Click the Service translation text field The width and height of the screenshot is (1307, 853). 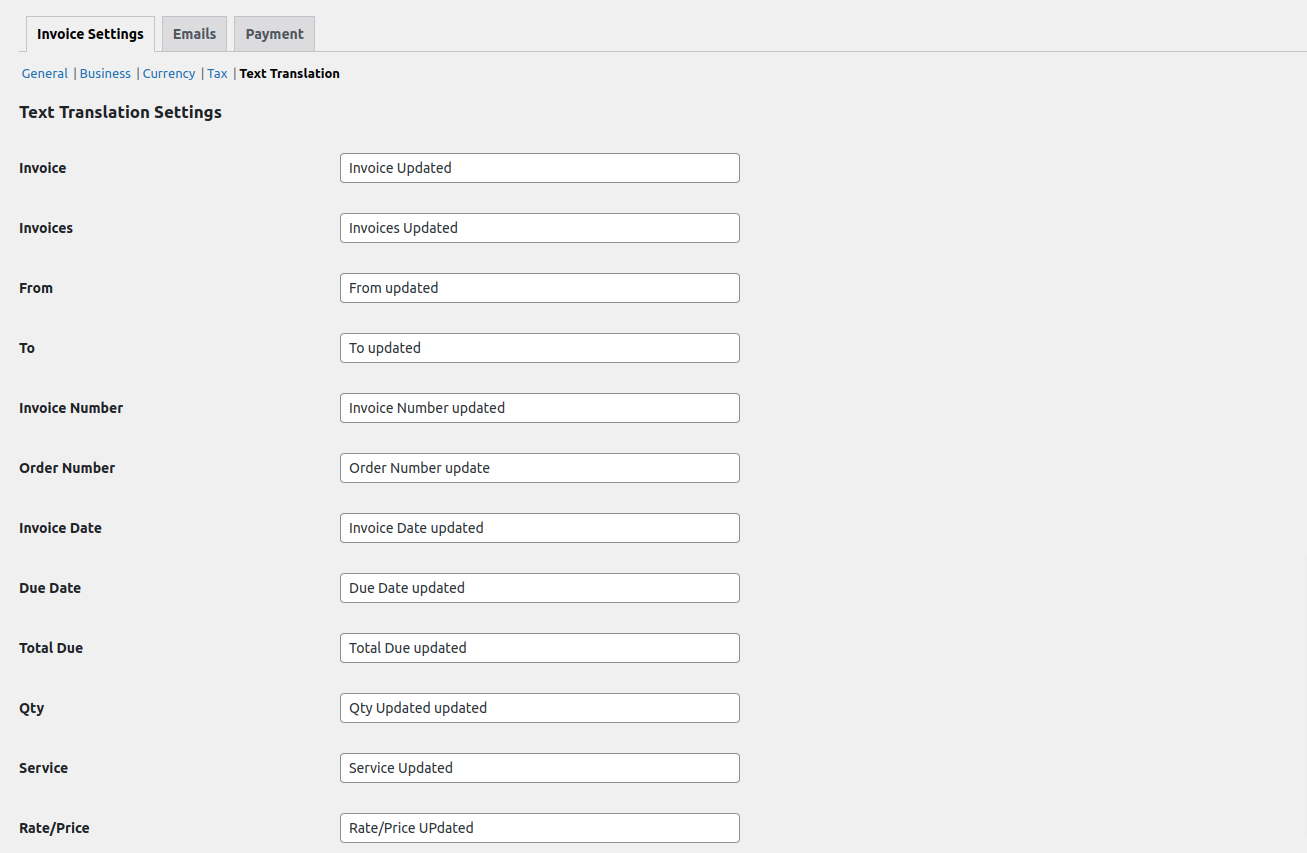(x=539, y=768)
